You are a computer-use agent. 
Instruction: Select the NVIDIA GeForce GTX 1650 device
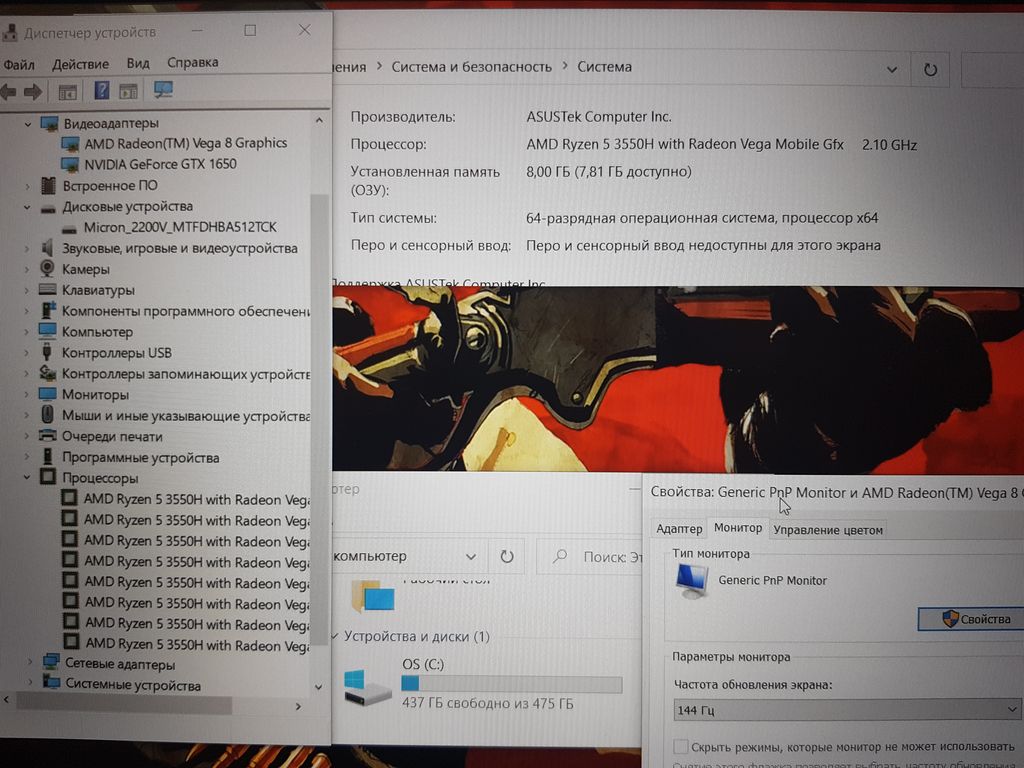(160, 164)
